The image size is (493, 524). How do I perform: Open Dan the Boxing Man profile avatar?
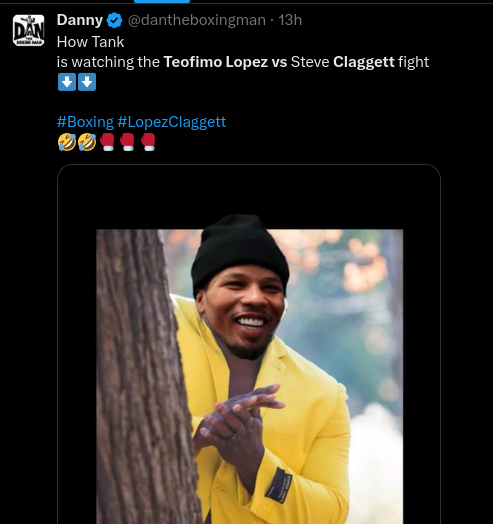[x=28, y=30]
